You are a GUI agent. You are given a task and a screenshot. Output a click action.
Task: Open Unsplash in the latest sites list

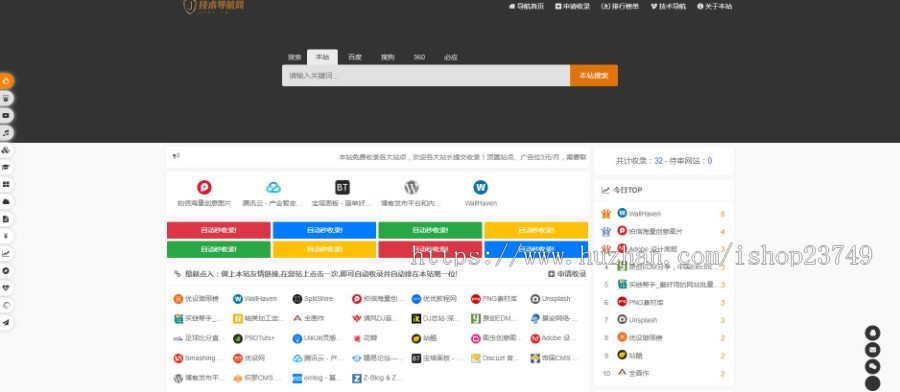point(550,298)
